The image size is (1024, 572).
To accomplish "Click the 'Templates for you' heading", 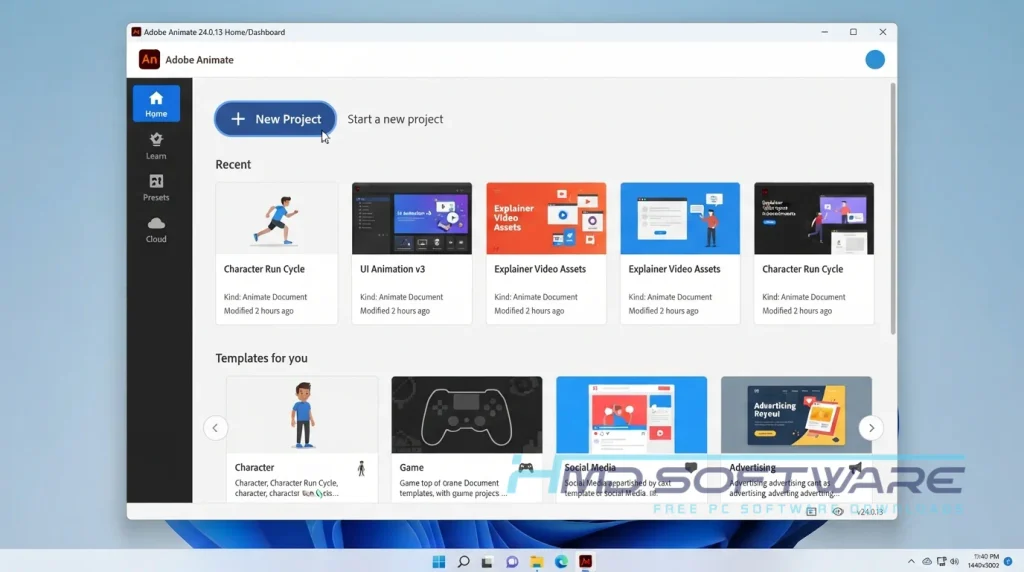I will [261, 358].
